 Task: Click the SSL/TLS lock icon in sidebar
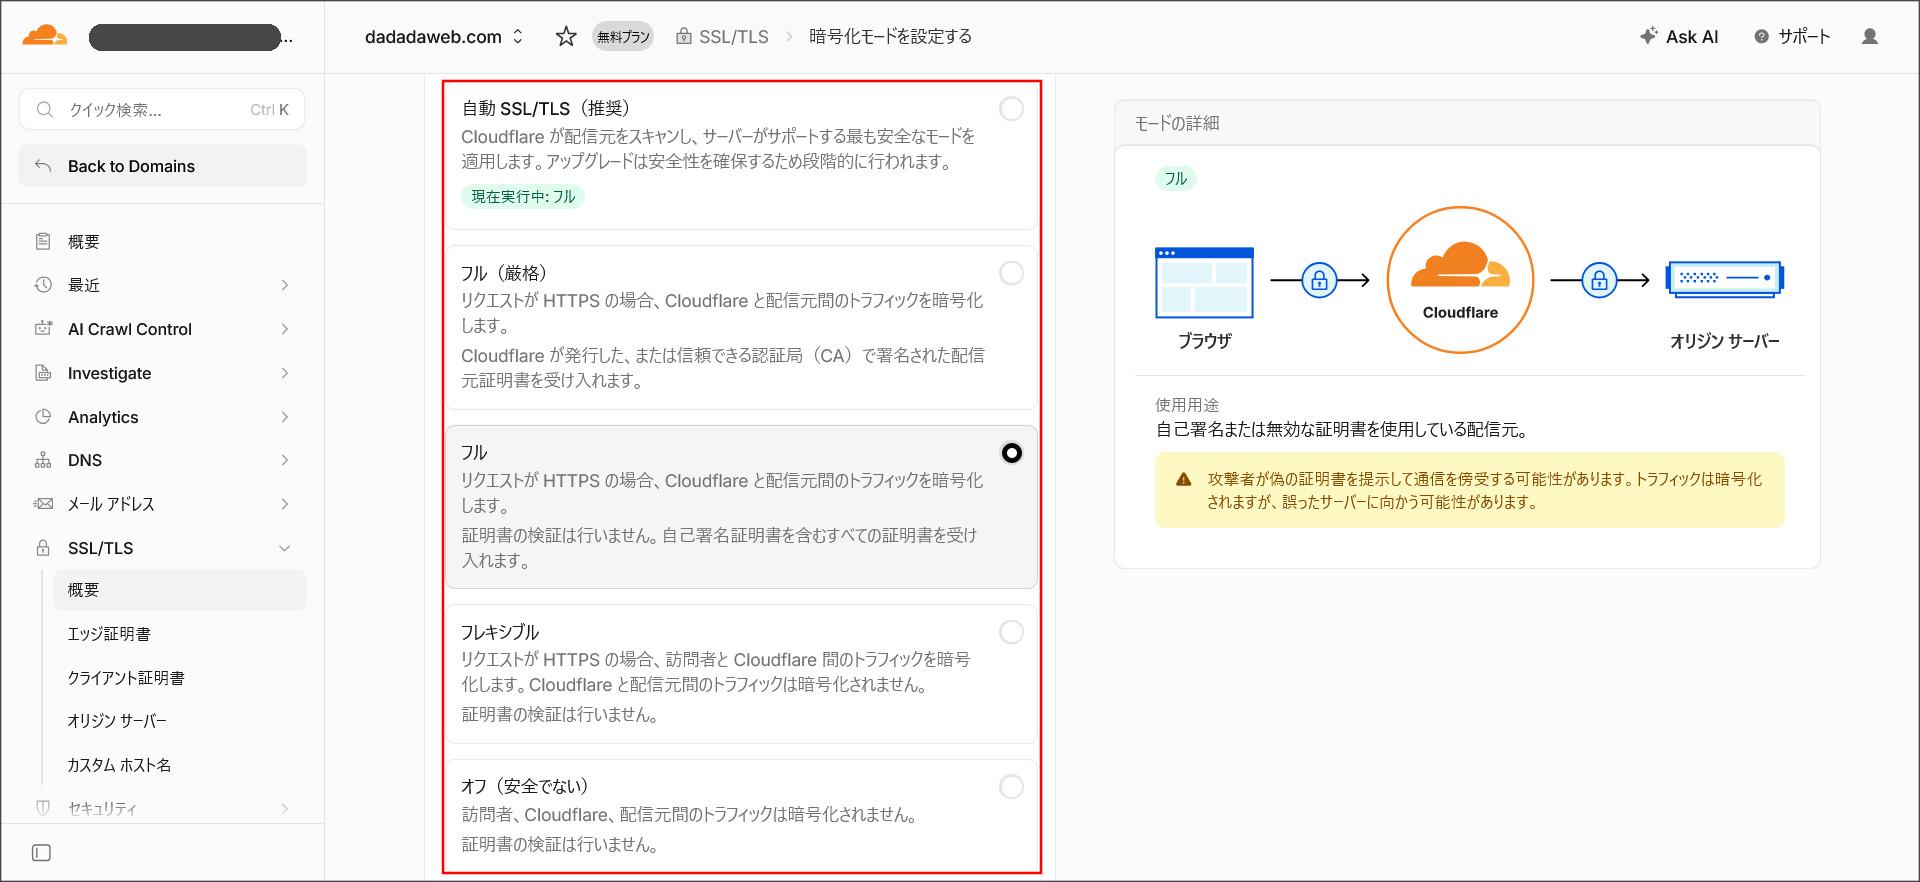tap(43, 548)
